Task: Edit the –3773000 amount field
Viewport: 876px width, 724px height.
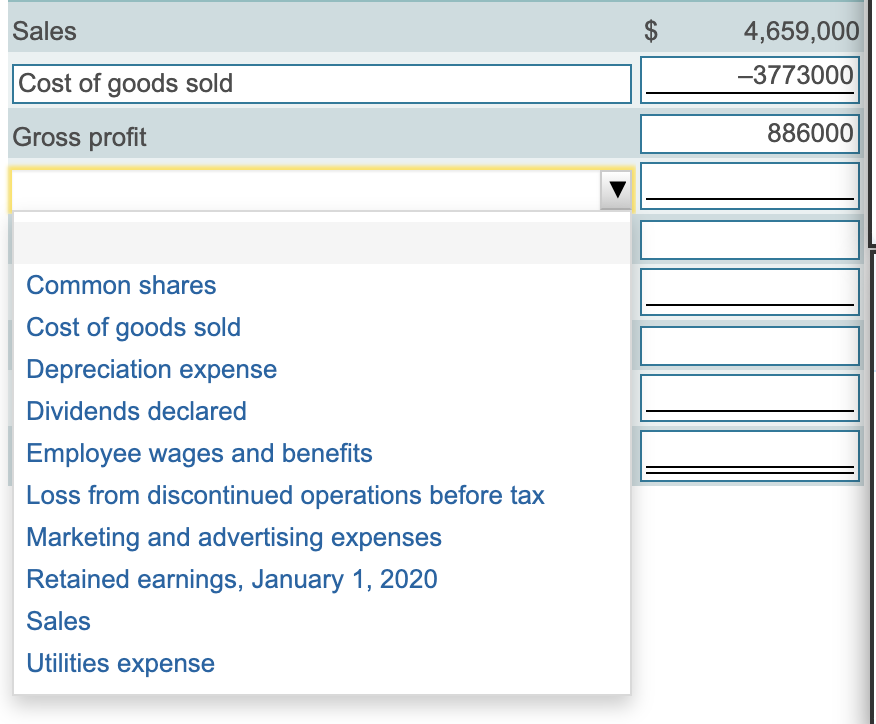Action: tap(748, 79)
